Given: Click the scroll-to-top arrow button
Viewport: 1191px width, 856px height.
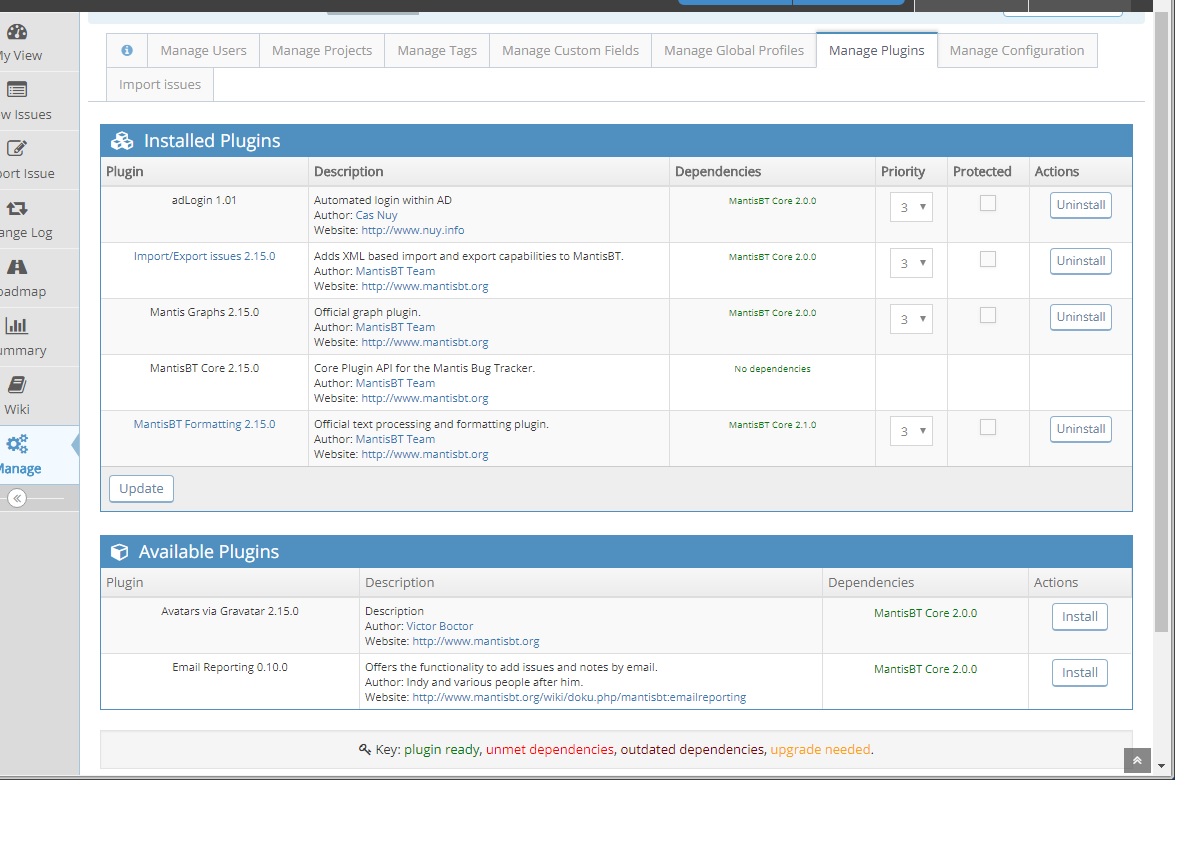Looking at the screenshot, I should coord(1136,761).
